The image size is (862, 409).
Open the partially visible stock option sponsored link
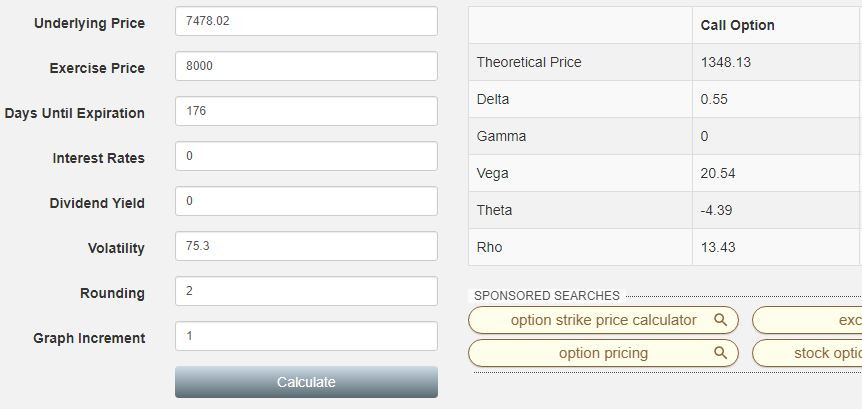click(x=807, y=353)
